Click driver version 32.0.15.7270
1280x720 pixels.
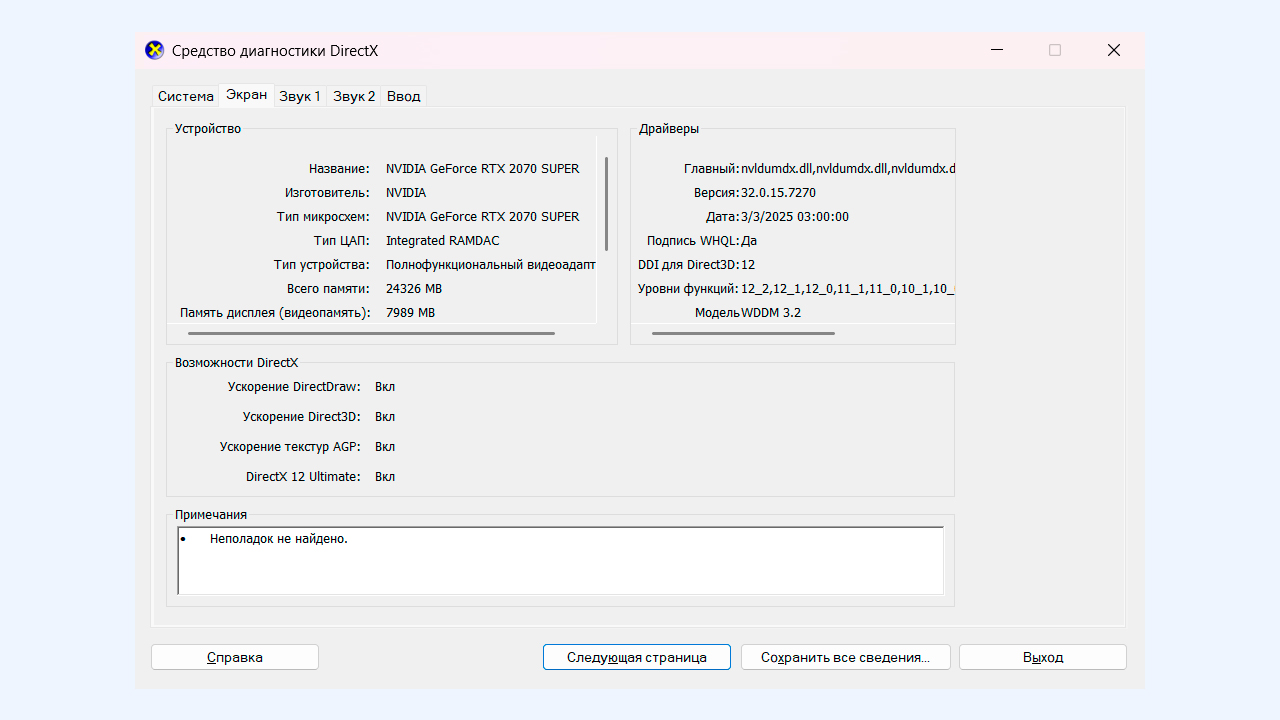tap(778, 193)
